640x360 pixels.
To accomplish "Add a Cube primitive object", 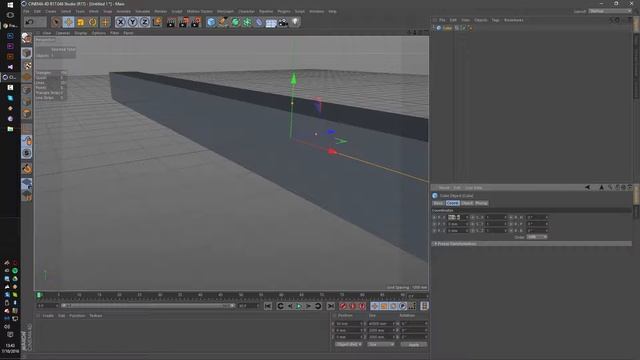I will (211, 22).
